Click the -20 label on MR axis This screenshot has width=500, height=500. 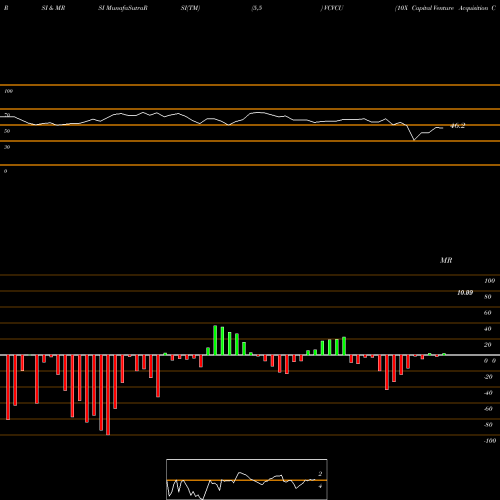488,377
